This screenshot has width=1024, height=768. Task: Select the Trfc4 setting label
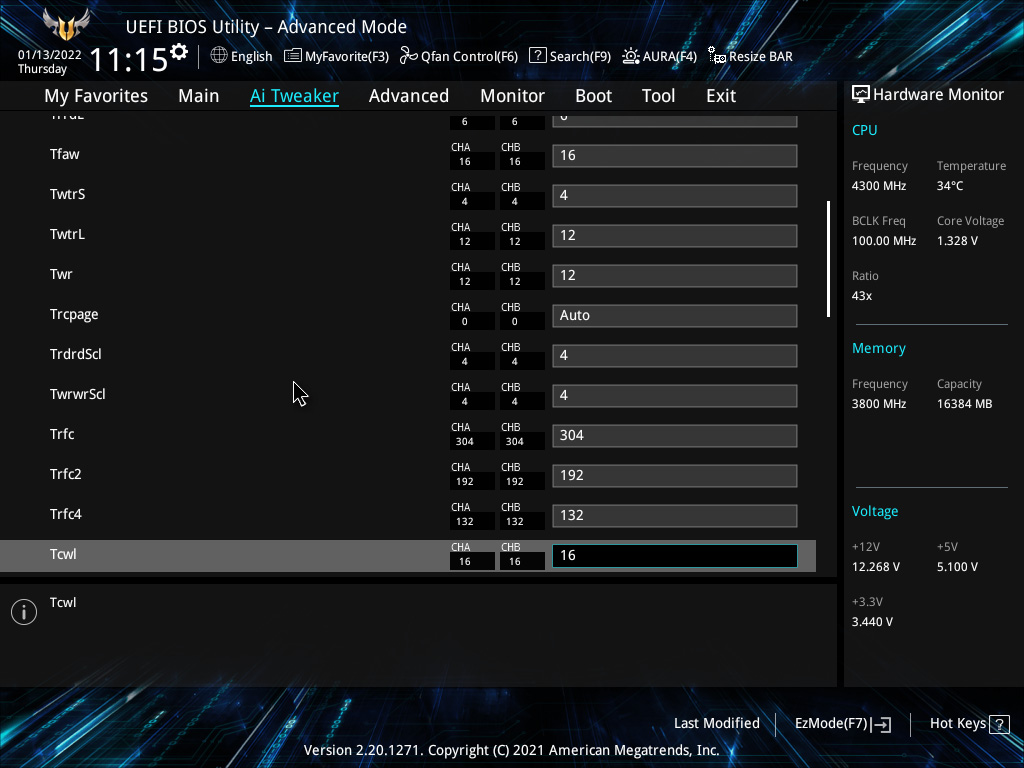[65, 514]
